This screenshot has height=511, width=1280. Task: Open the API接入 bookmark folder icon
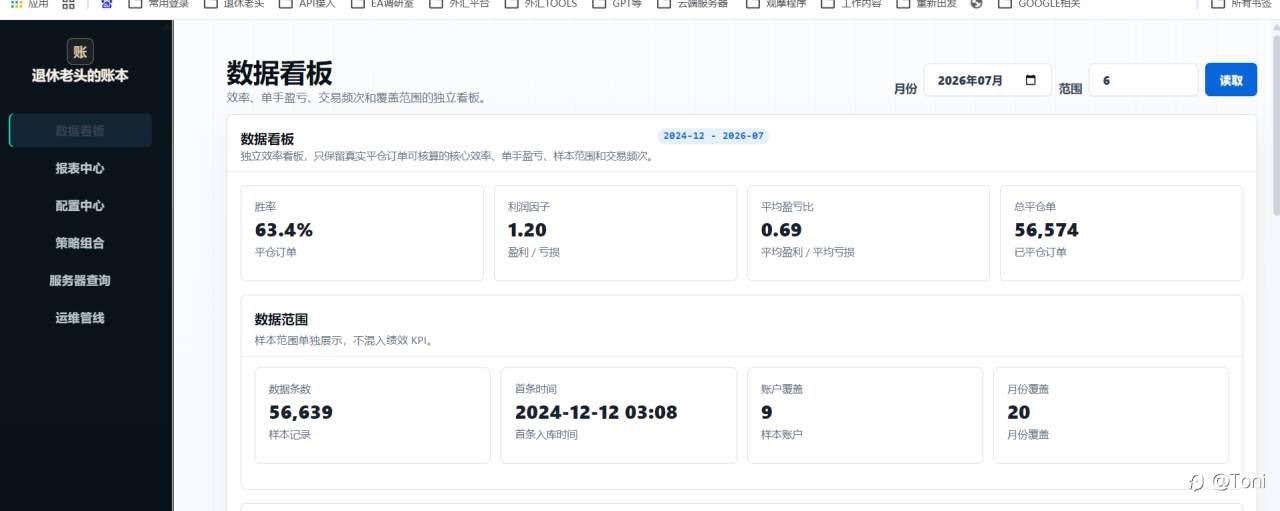284,4
